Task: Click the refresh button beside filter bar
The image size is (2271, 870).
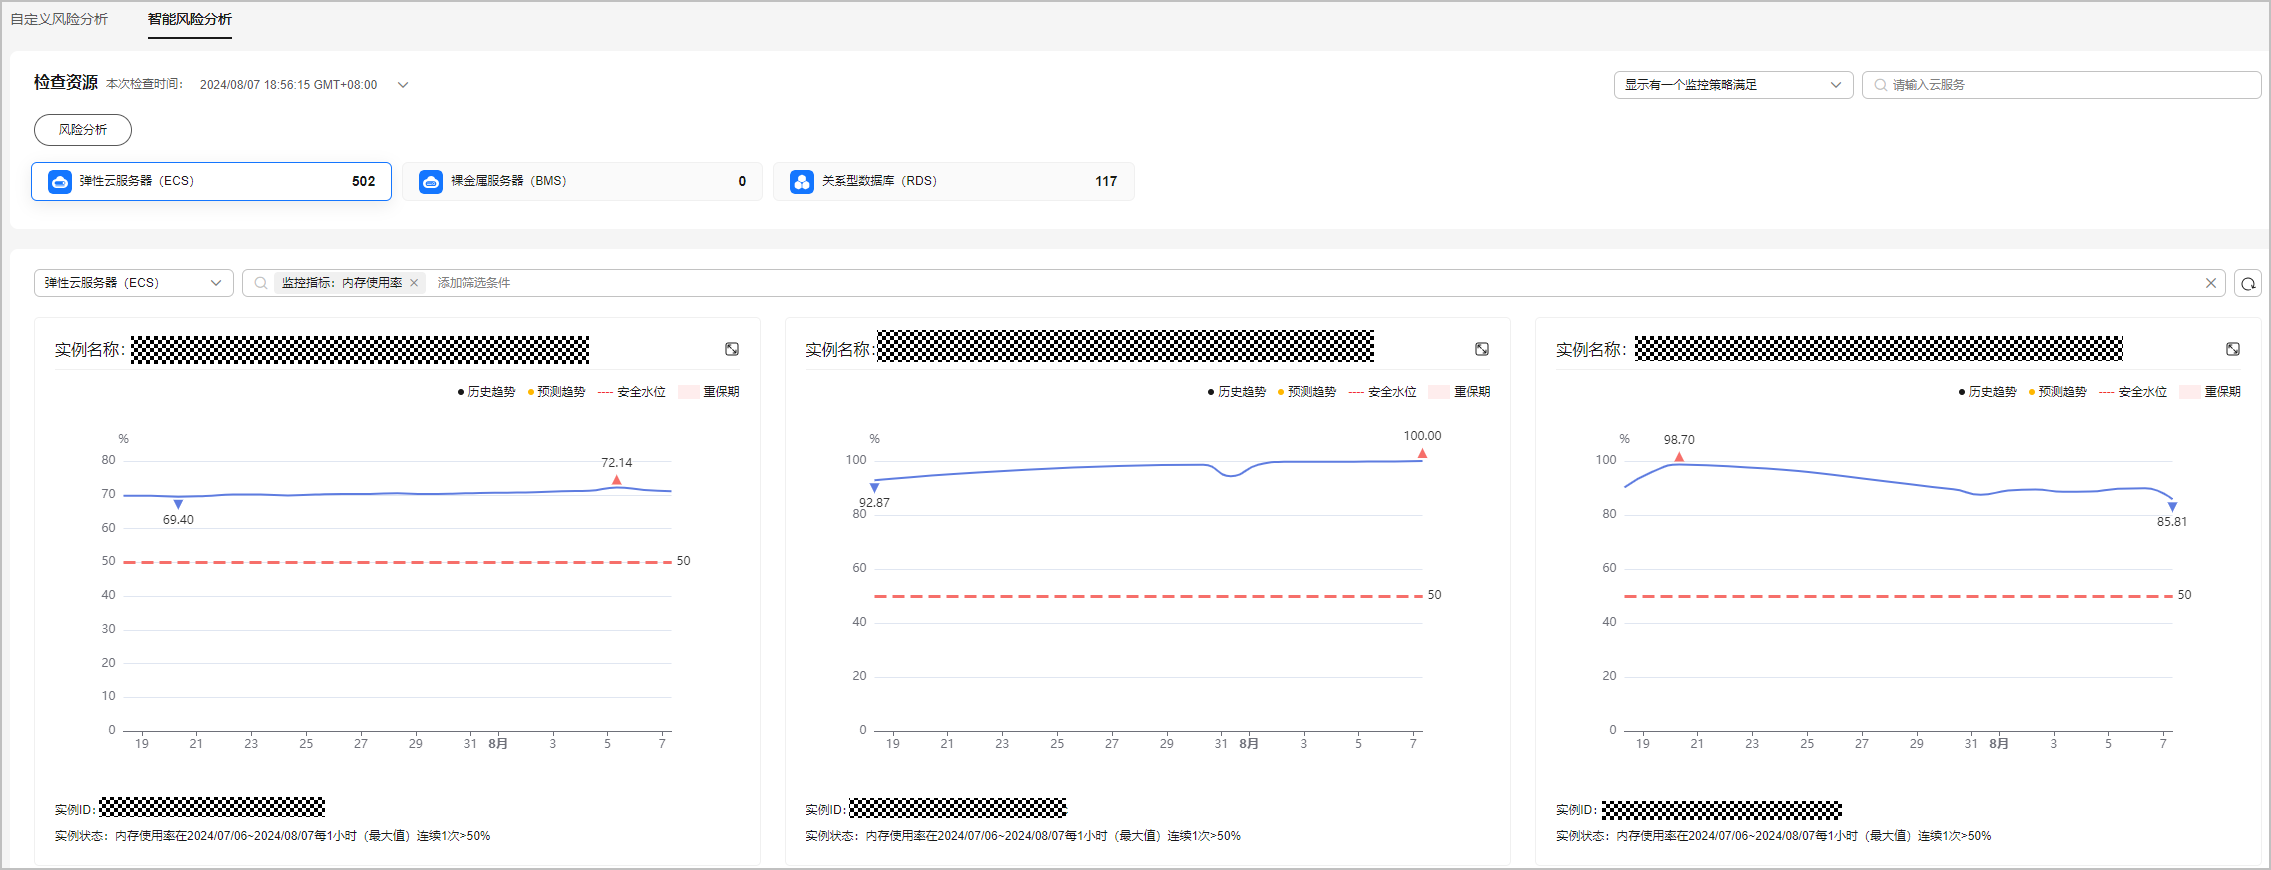Action: [x=2248, y=284]
